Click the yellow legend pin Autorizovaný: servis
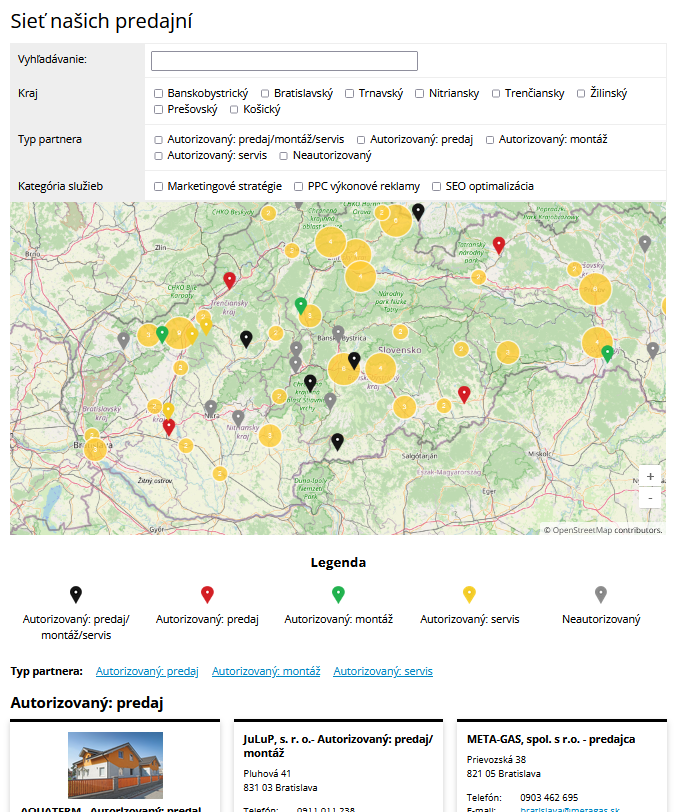Image resolution: width=695 pixels, height=812 pixels. tap(469, 594)
